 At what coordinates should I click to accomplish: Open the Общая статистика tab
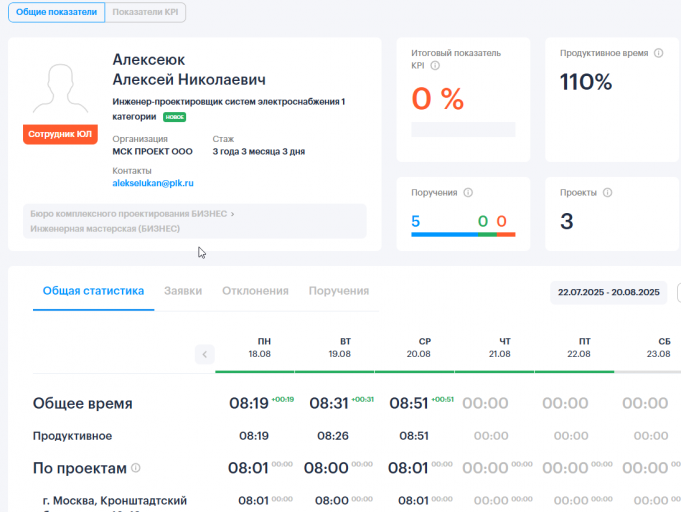click(93, 291)
